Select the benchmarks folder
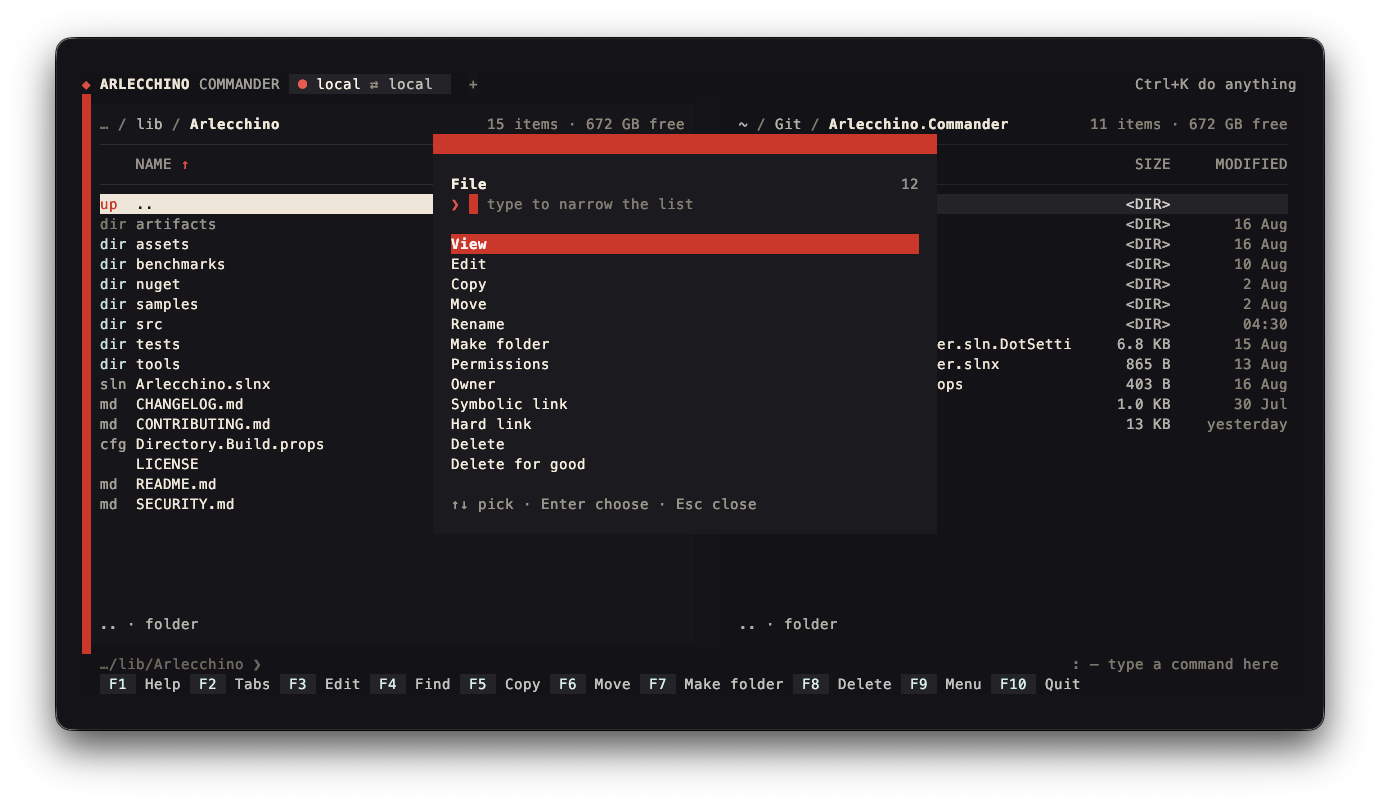The height and width of the screenshot is (804, 1380). point(266,264)
